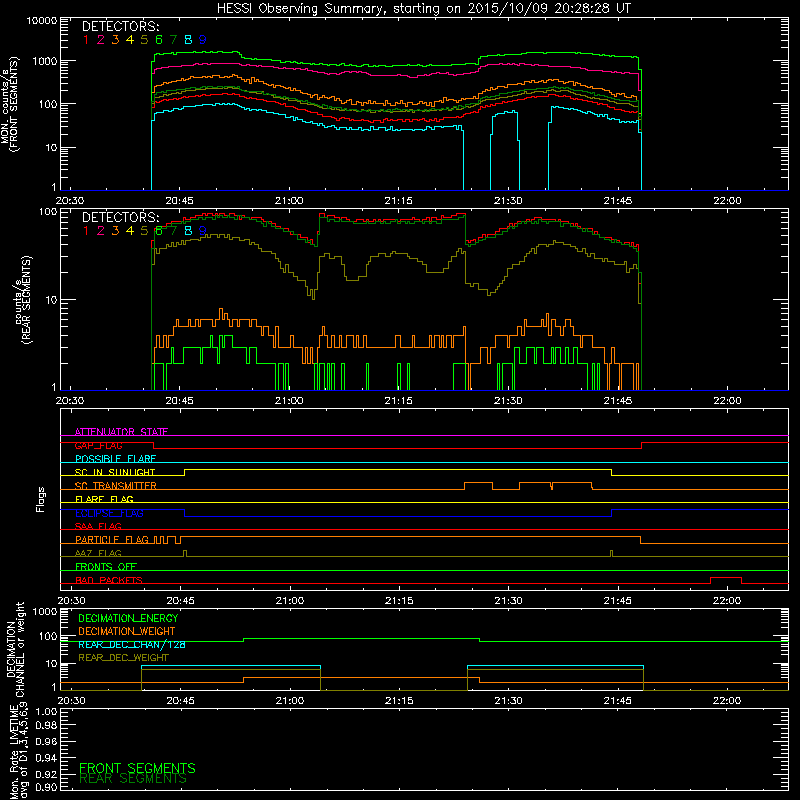This screenshot has height=800, width=800.
Task: Select magenta detector 2 in front segments legend
Action: click(x=101, y=40)
